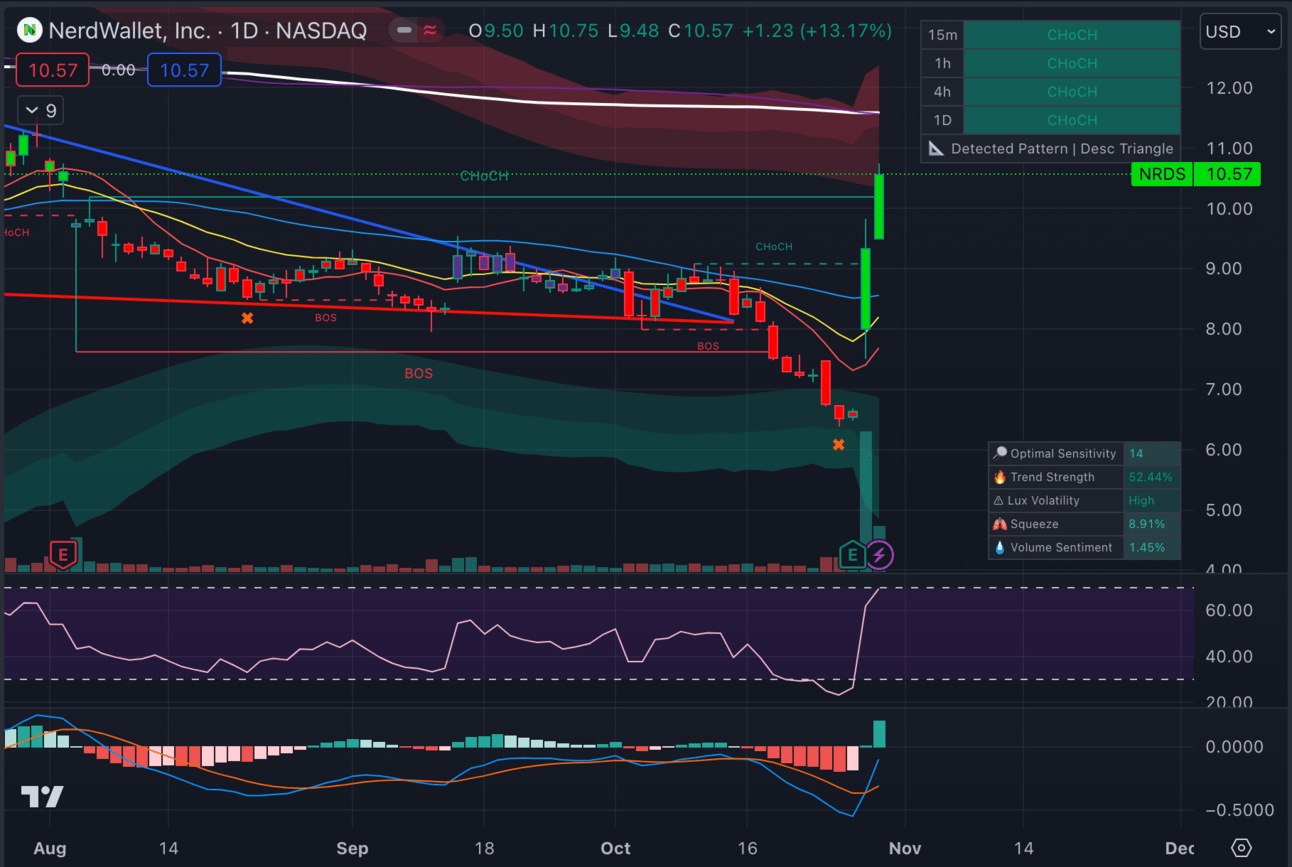Click the high price value H10.75

(x=565, y=31)
